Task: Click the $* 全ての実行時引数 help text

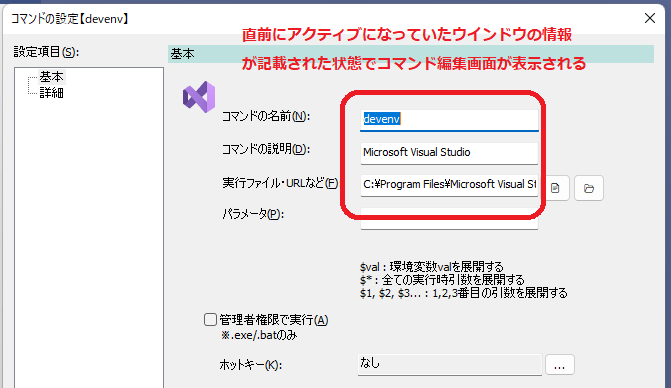Action: (x=442, y=280)
